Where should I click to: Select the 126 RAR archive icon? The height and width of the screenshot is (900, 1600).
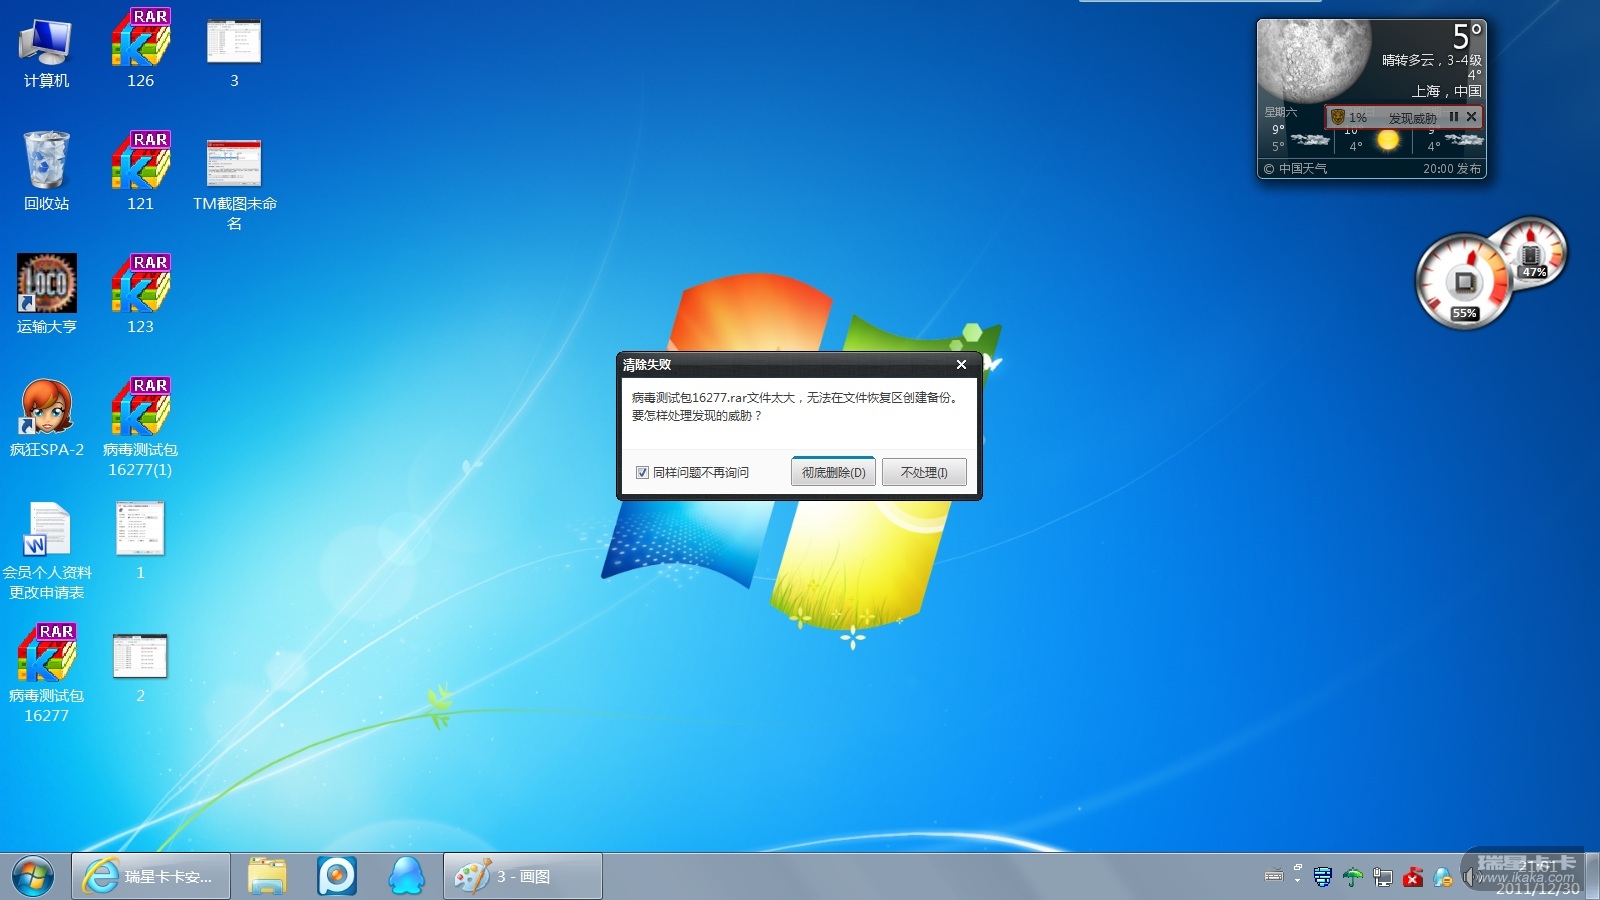[140, 50]
